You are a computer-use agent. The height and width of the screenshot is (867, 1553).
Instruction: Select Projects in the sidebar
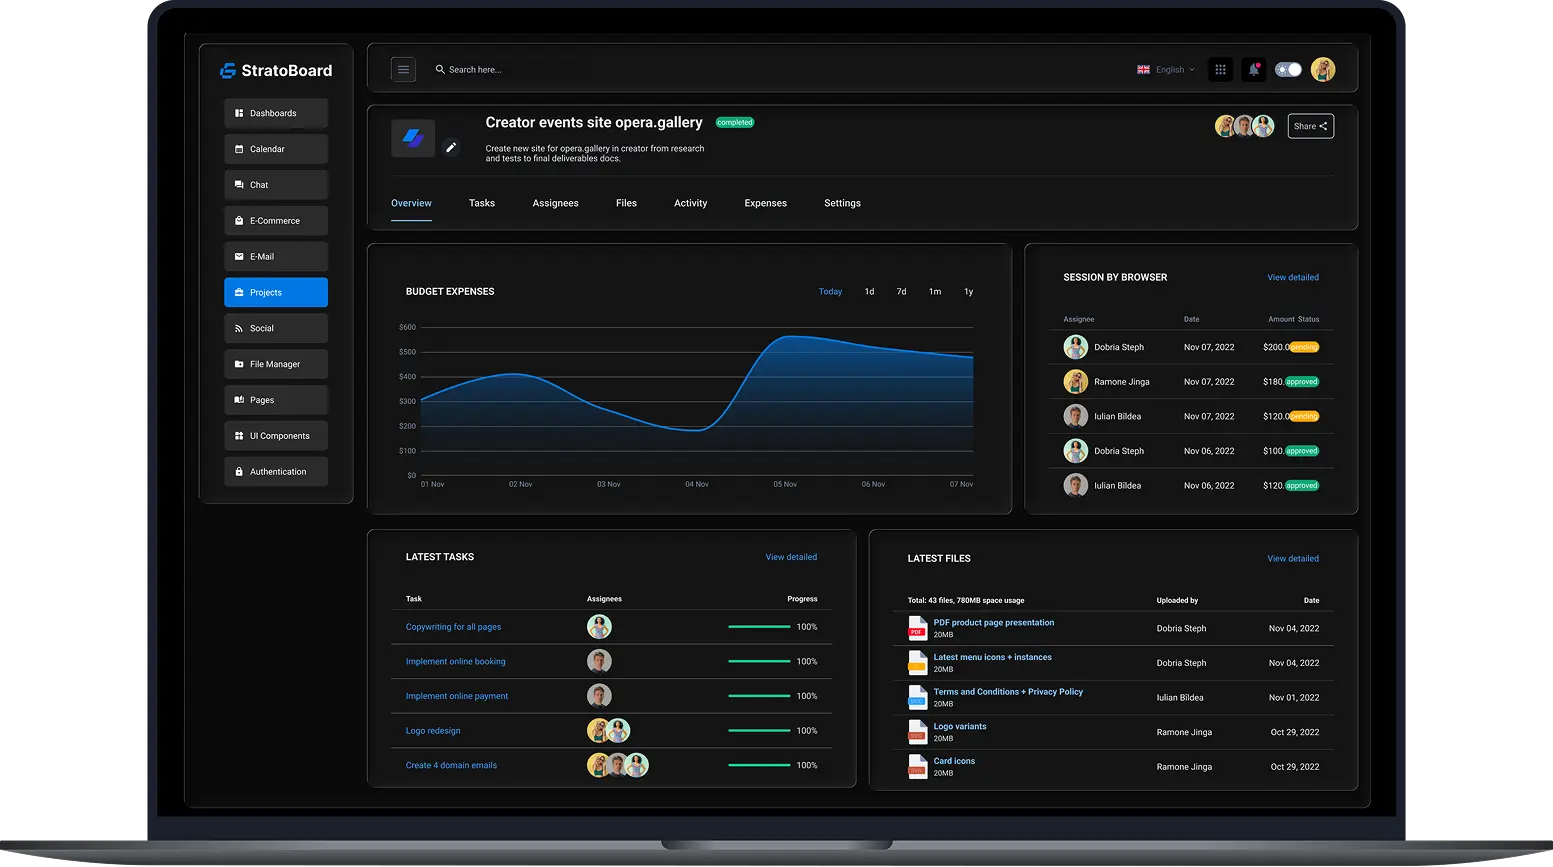(276, 293)
